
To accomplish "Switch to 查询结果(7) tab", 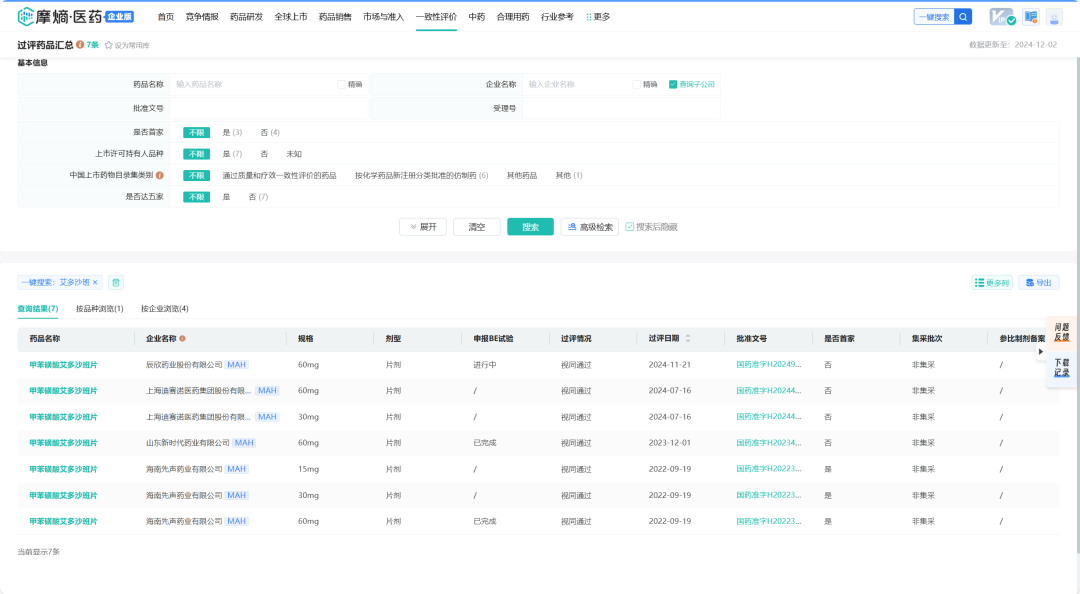I will (38, 309).
